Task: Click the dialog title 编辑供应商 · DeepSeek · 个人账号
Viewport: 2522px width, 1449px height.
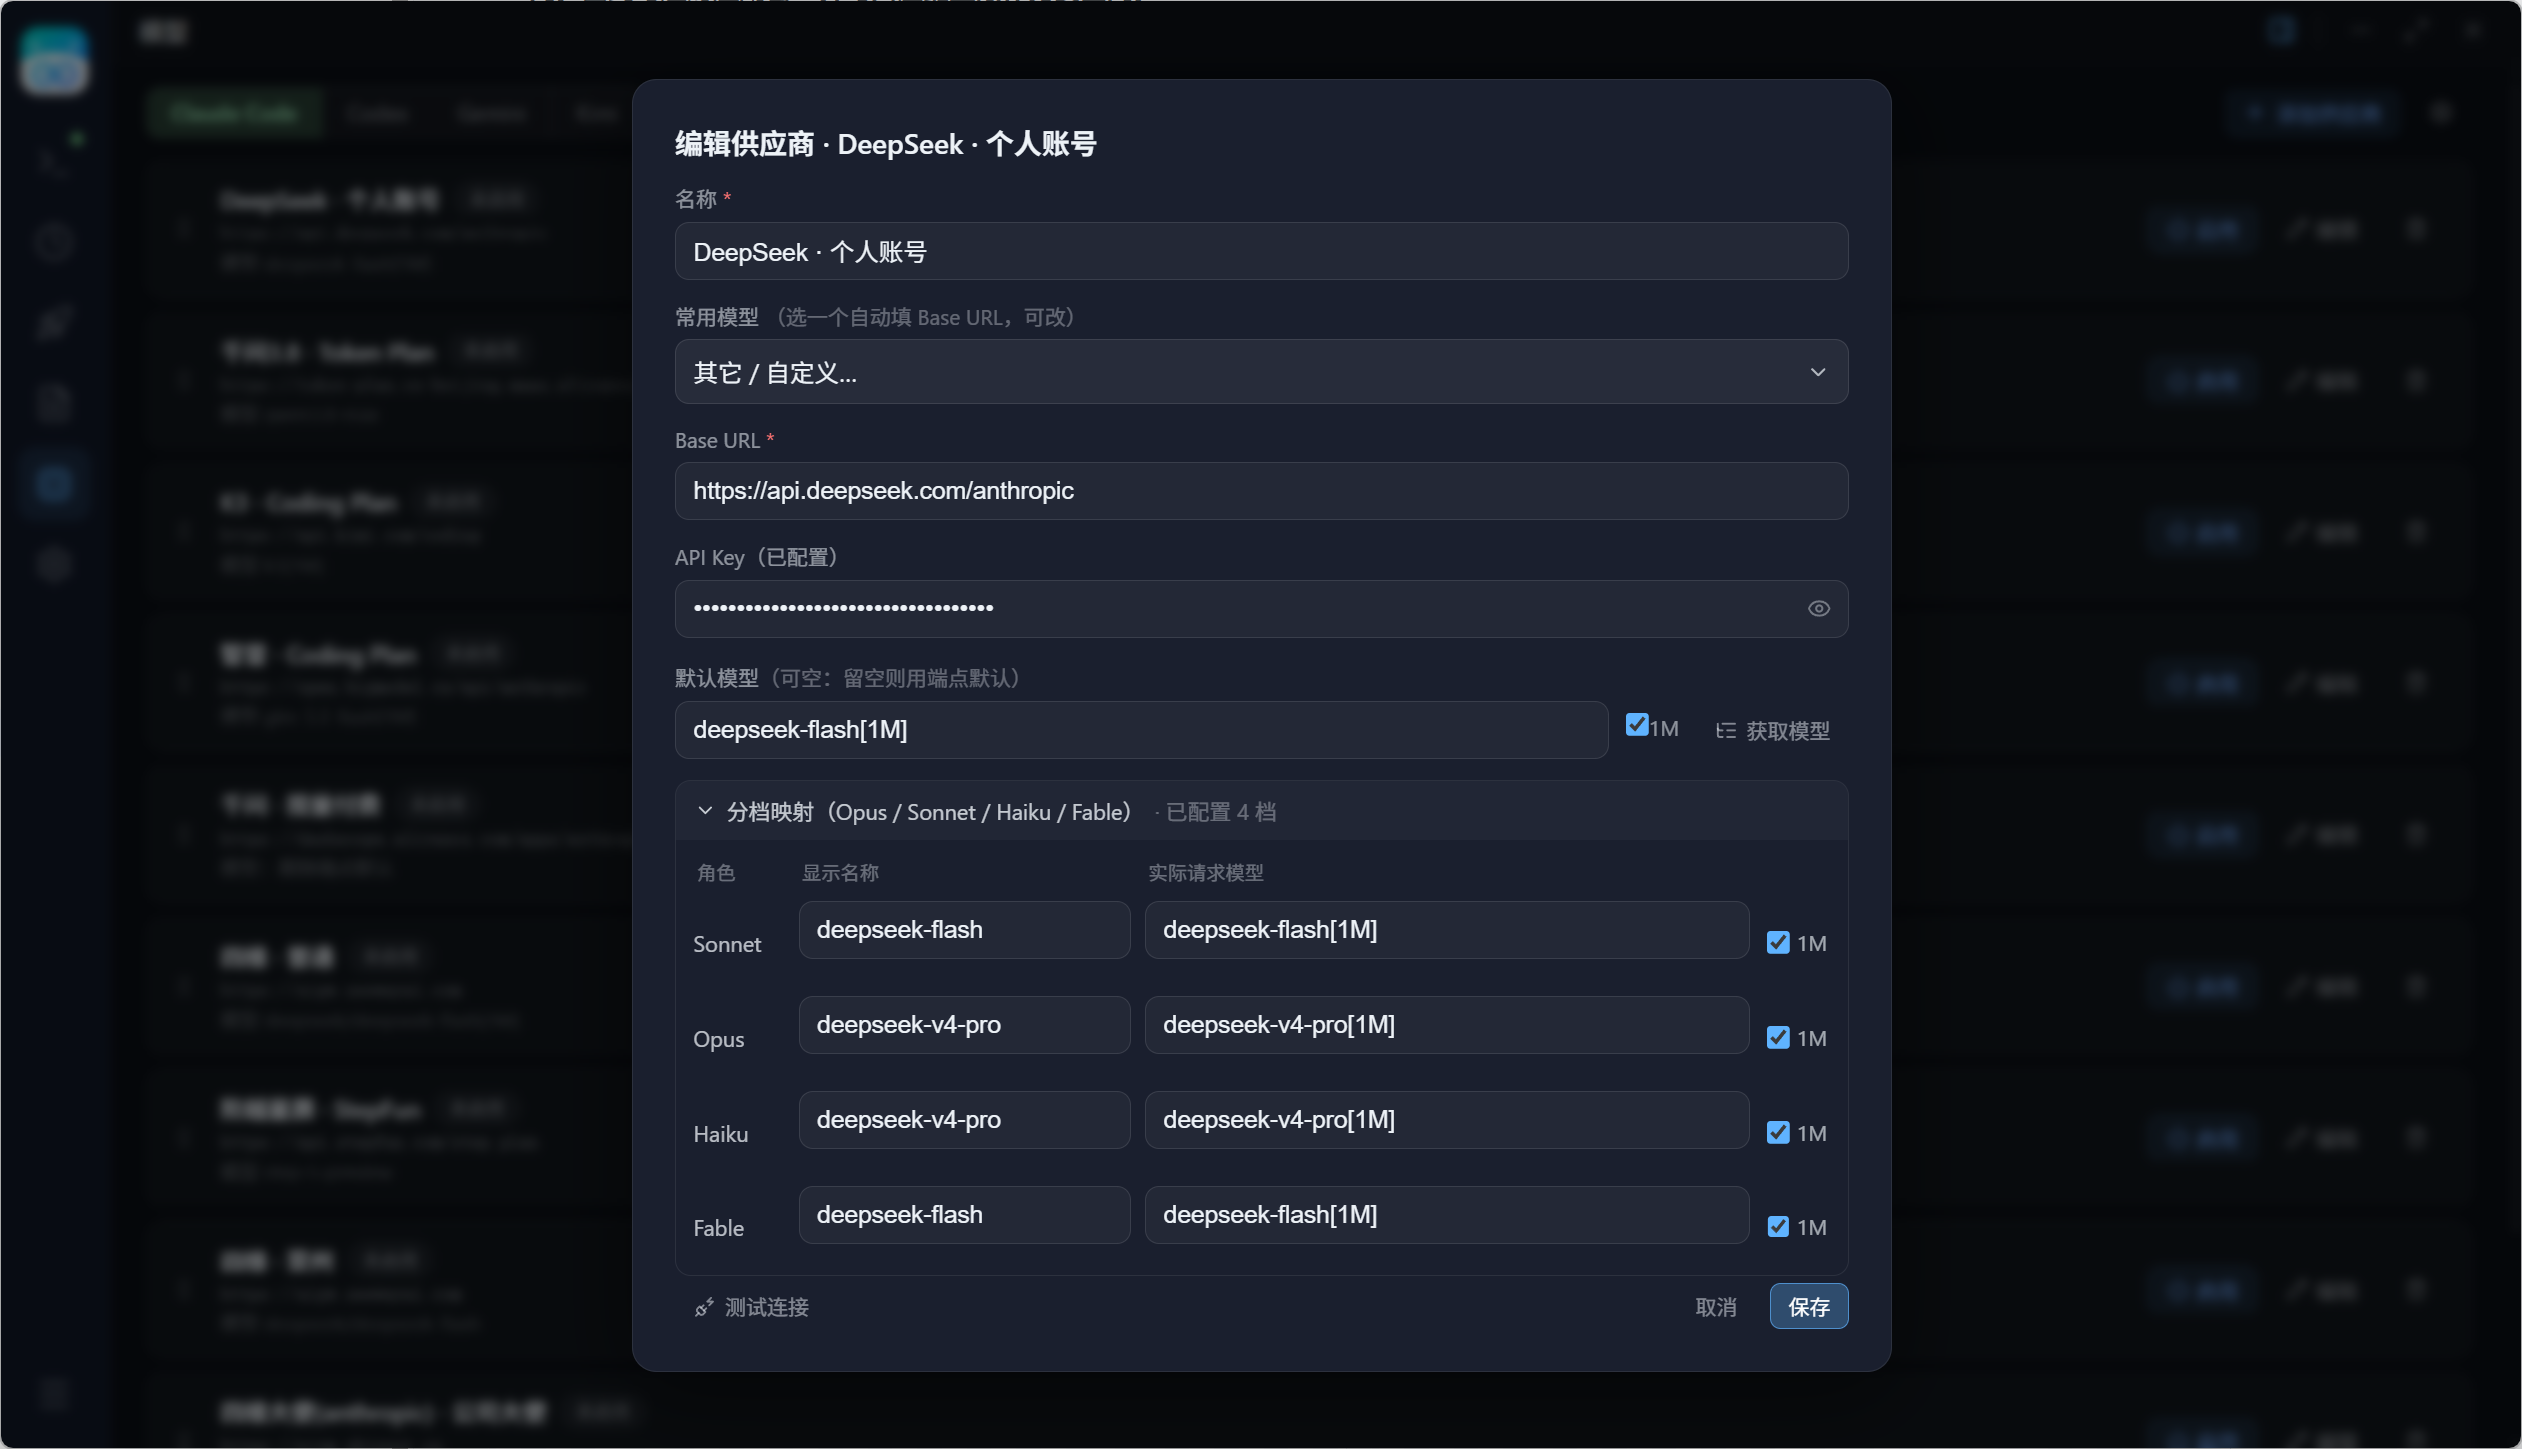Action: (x=885, y=144)
